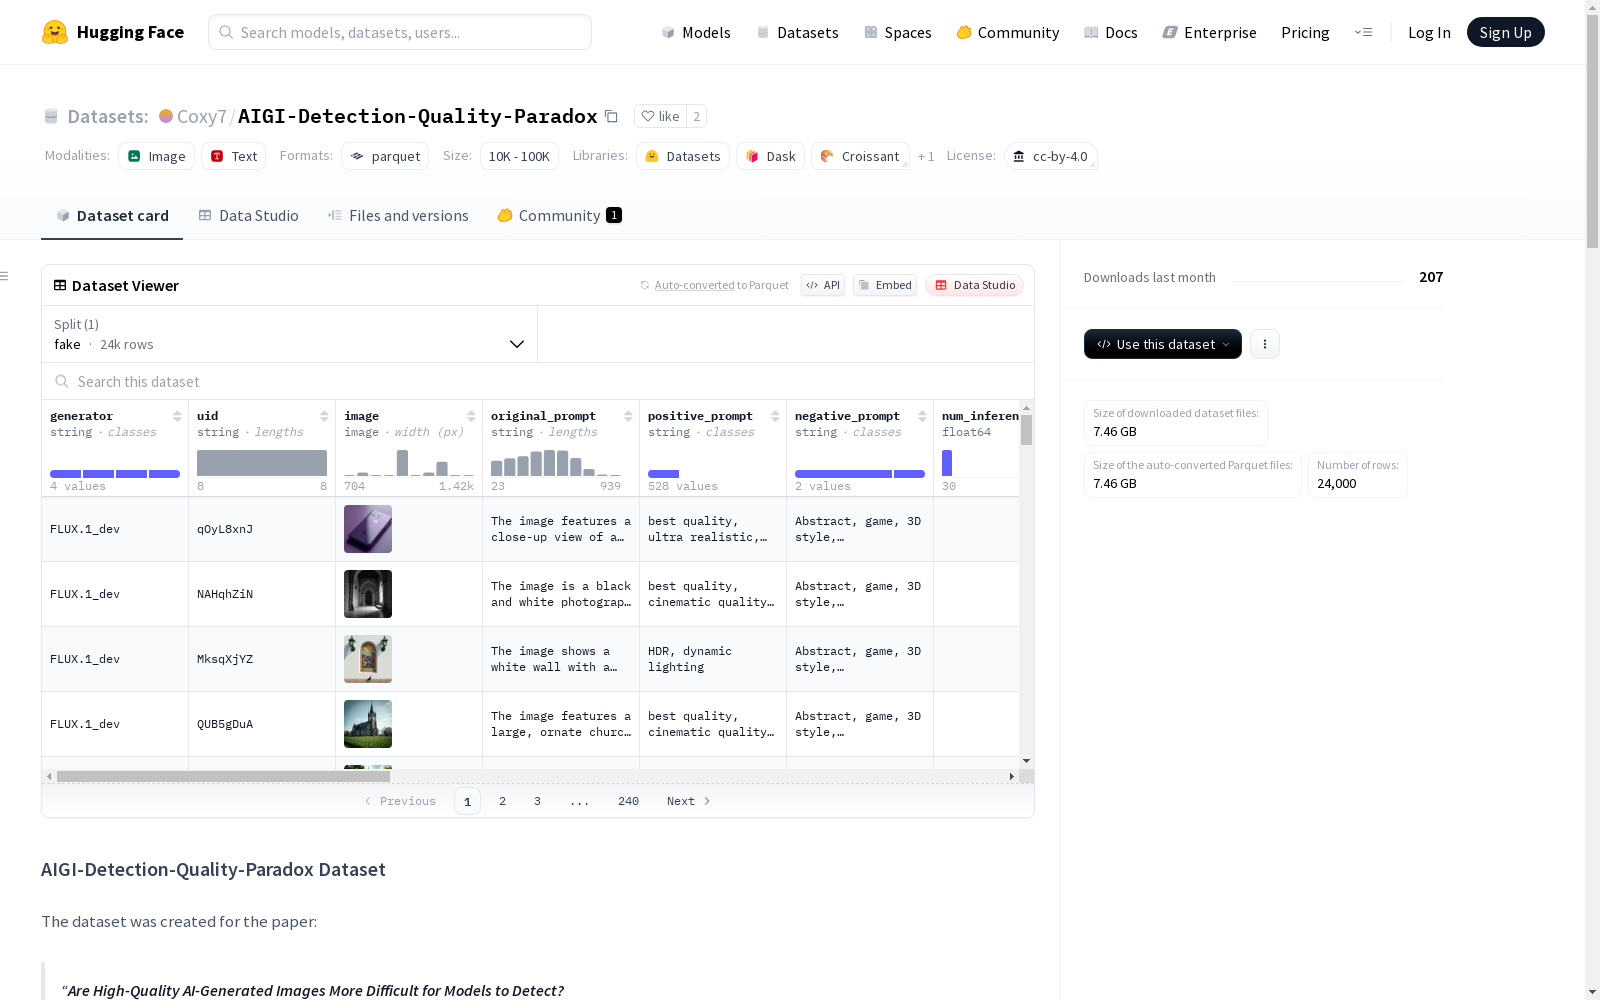
Task: Open the Coxy7 user profile link
Action: coord(202,116)
